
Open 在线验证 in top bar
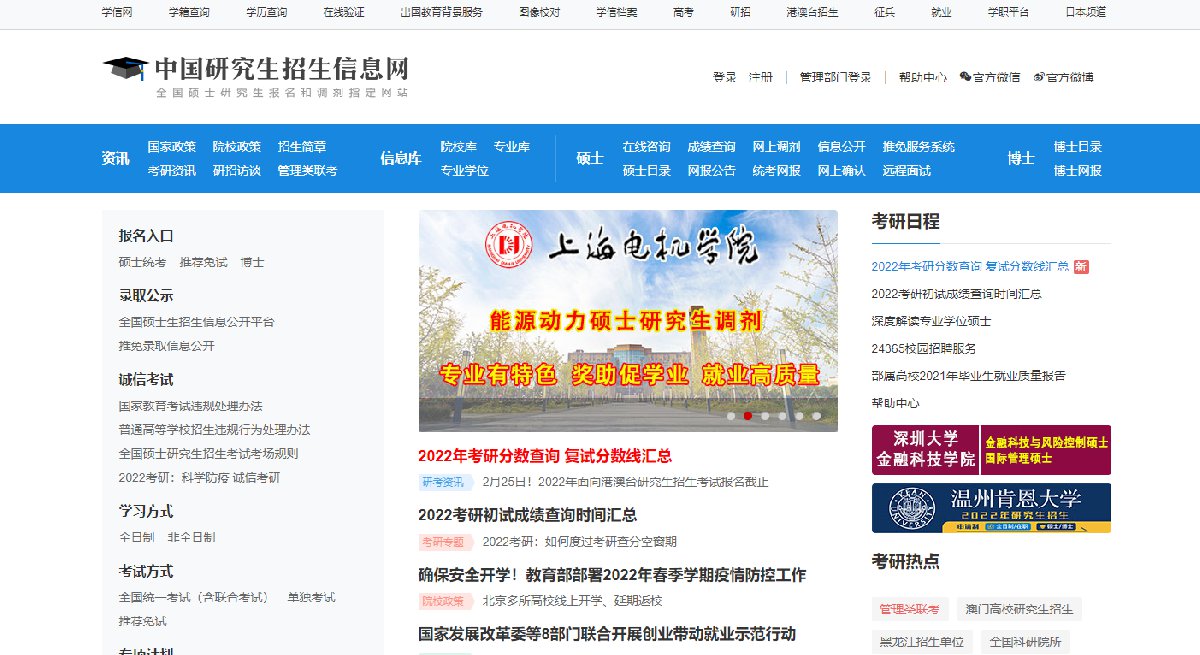point(343,12)
